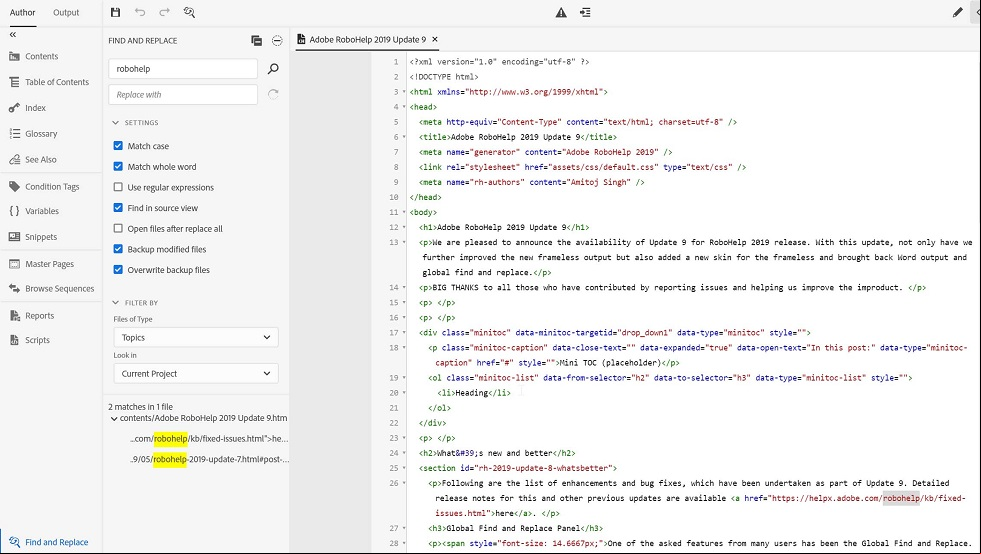Uncheck Match whole word checkbox
This screenshot has height=554, width=981.
click(x=118, y=167)
